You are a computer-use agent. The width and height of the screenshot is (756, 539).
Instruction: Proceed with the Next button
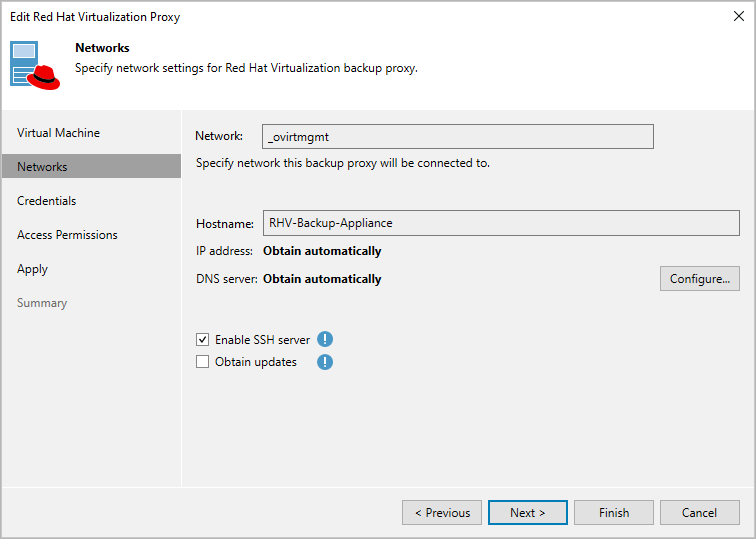[x=528, y=512]
